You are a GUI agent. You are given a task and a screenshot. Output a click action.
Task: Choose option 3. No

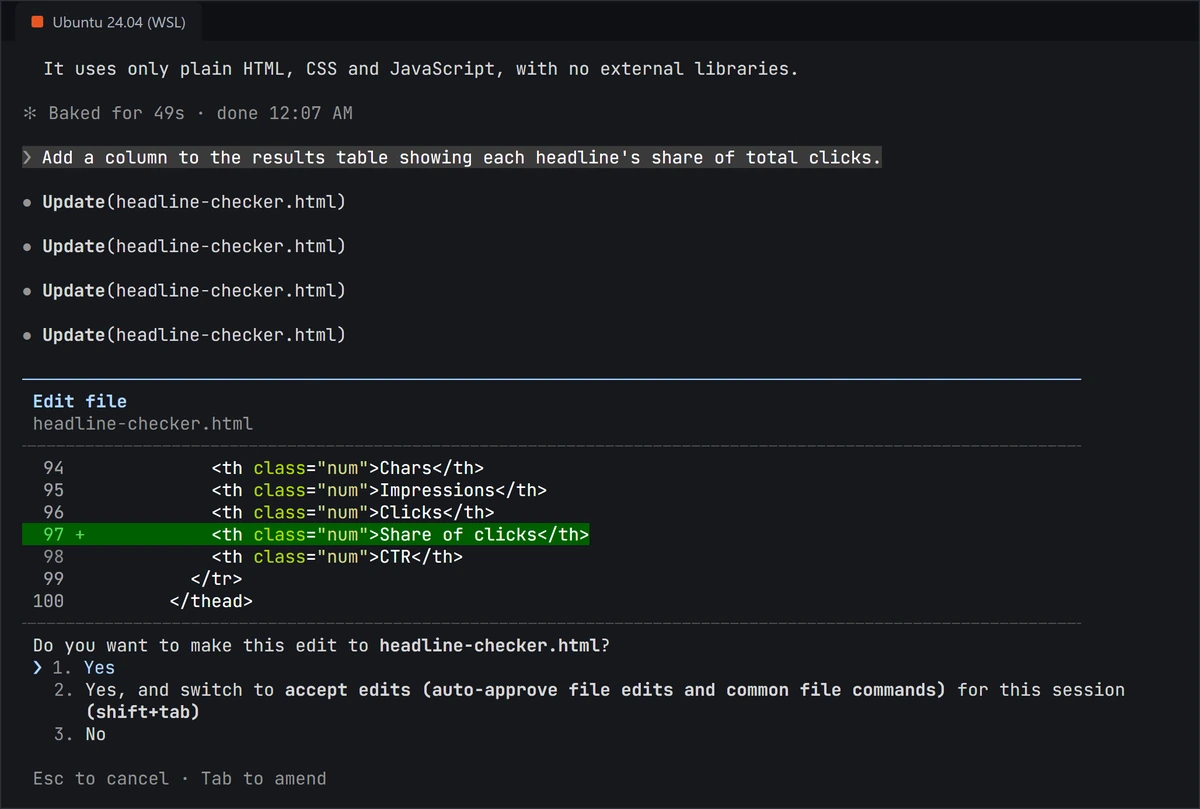pos(80,734)
